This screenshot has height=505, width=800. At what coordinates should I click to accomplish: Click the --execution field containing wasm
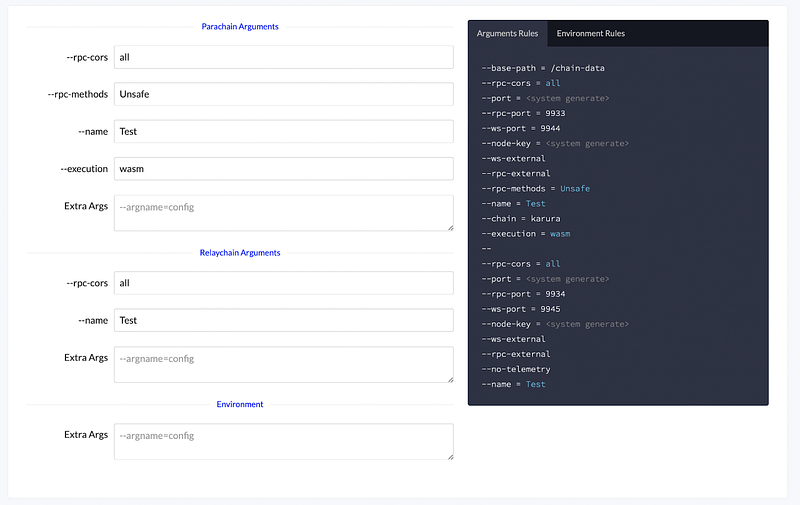pyautogui.click(x=283, y=168)
